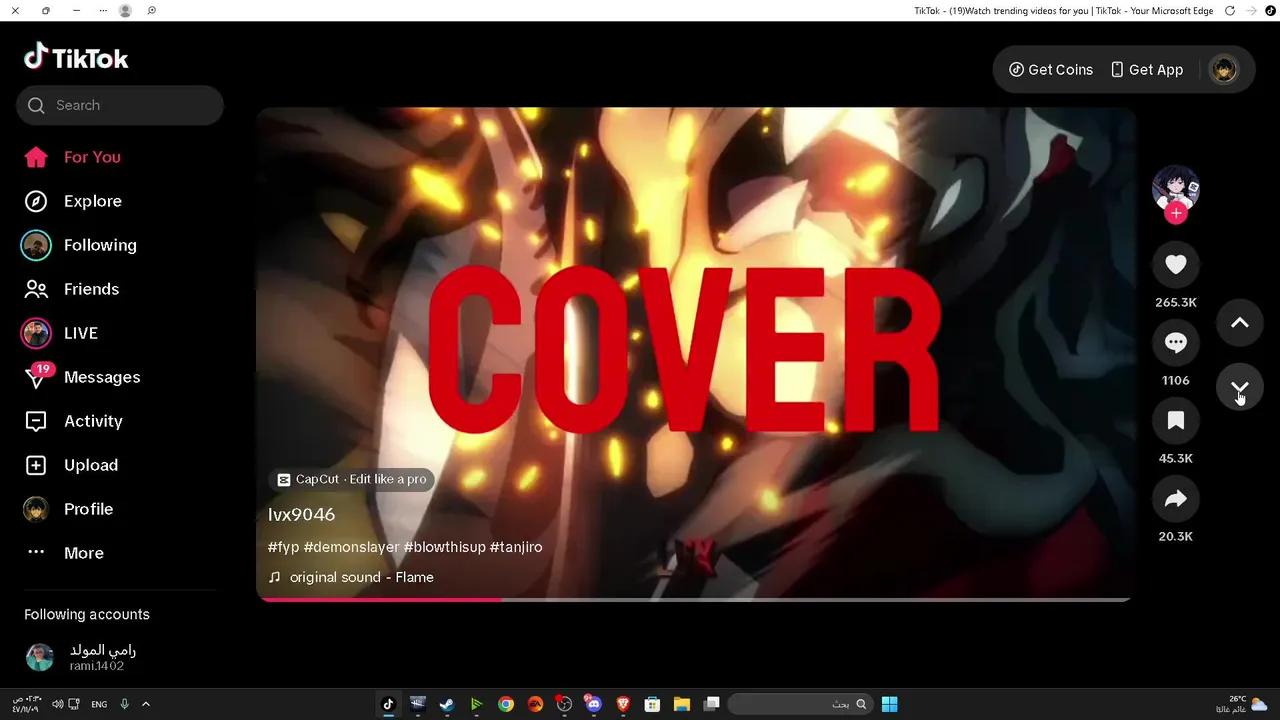This screenshot has width=1280, height=720.
Task: Open Brave browser from the taskbar
Action: point(623,704)
